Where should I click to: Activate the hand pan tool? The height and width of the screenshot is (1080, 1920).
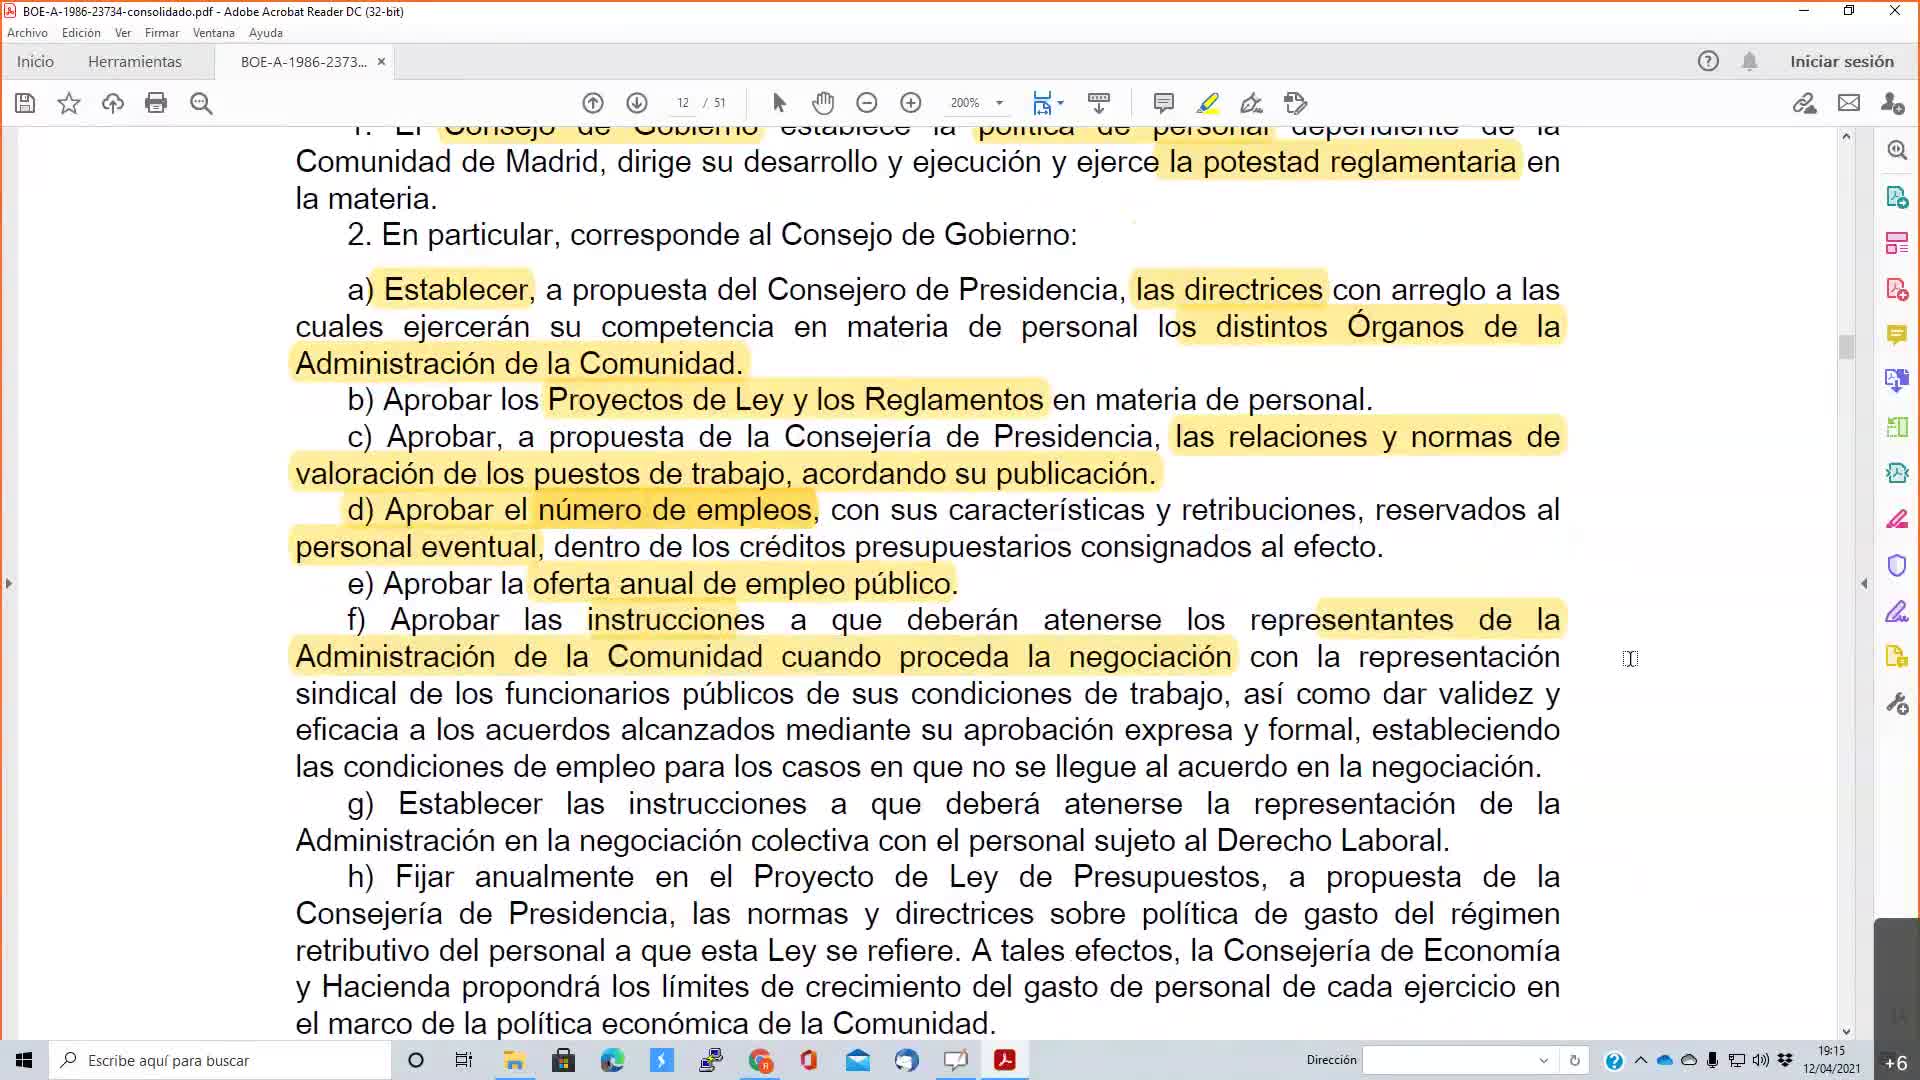(x=823, y=103)
